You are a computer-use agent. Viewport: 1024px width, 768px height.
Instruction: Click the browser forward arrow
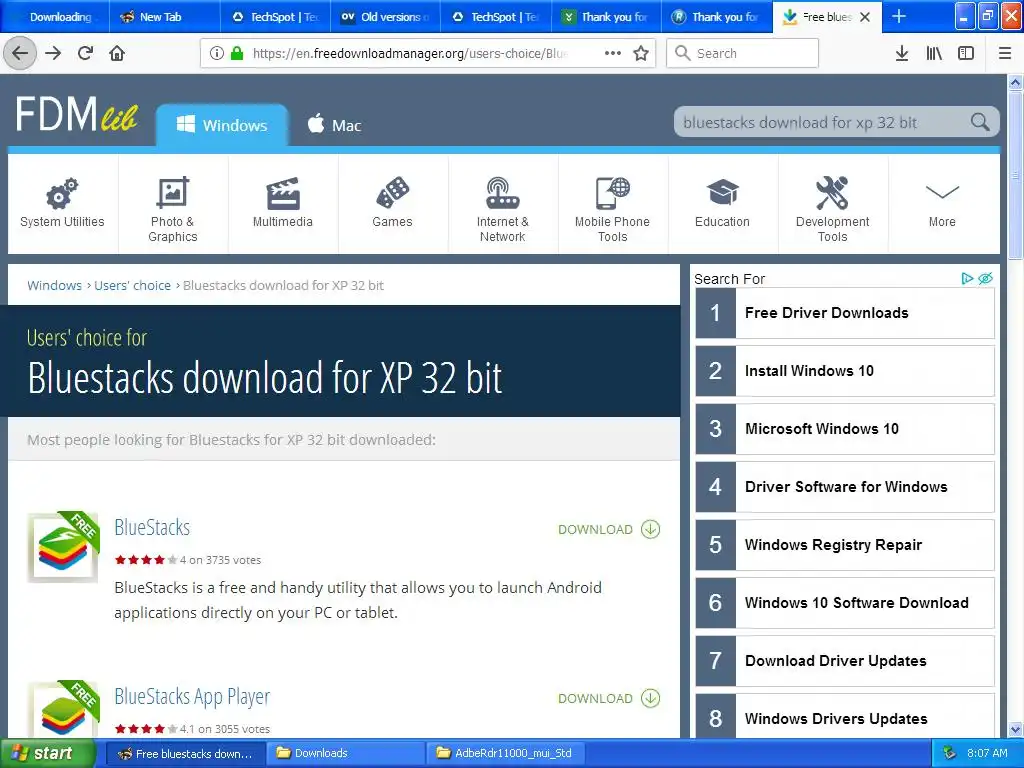coord(53,53)
